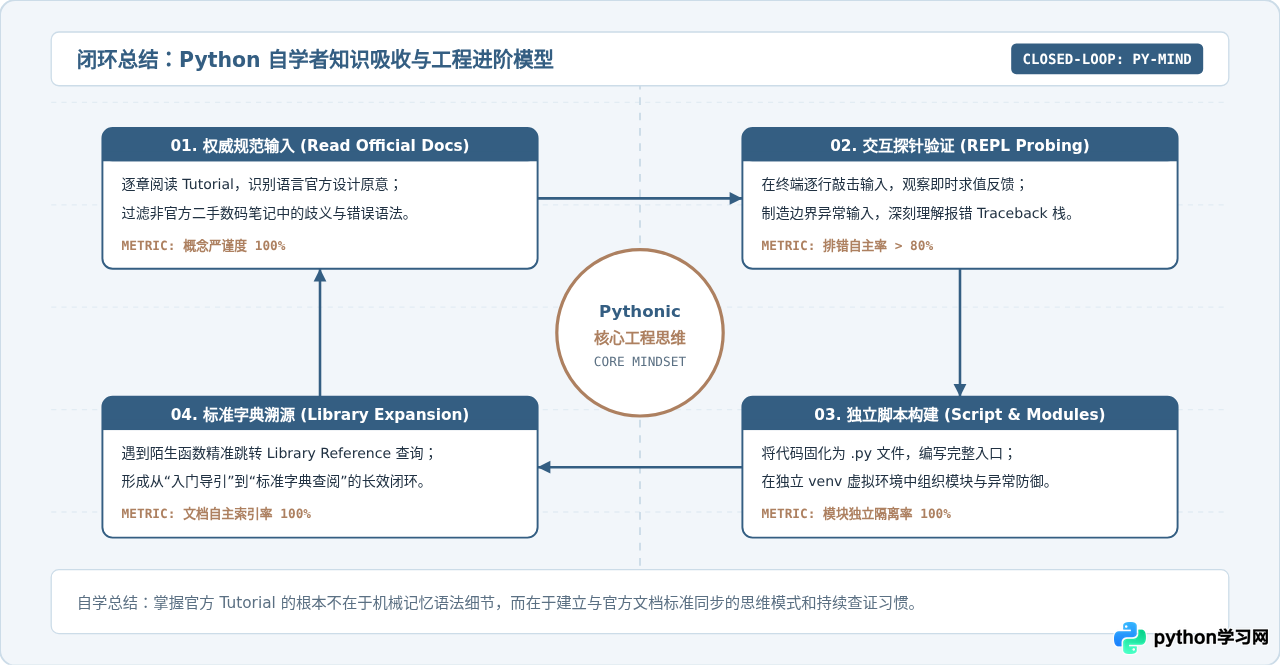This screenshot has width=1280, height=666.
Task: Click the CLOSED-LOOP: PY-MIND badge
Action: pyautogui.click(x=1107, y=59)
